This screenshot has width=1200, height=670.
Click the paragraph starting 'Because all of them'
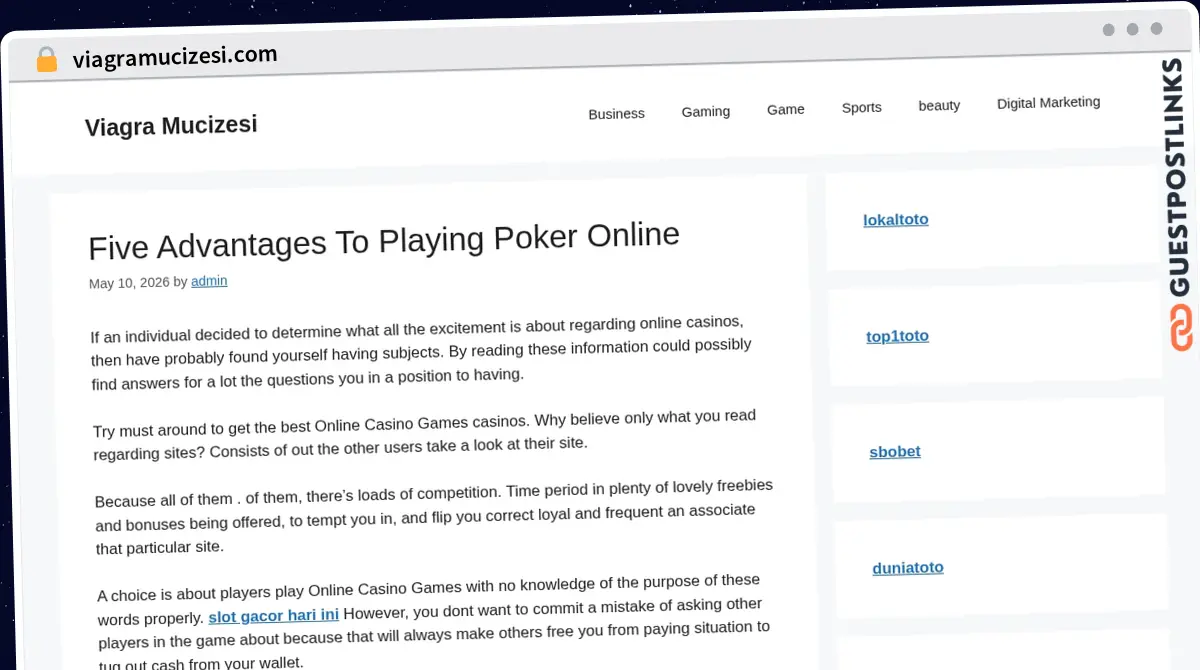pyautogui.click(x=434, y=517)
